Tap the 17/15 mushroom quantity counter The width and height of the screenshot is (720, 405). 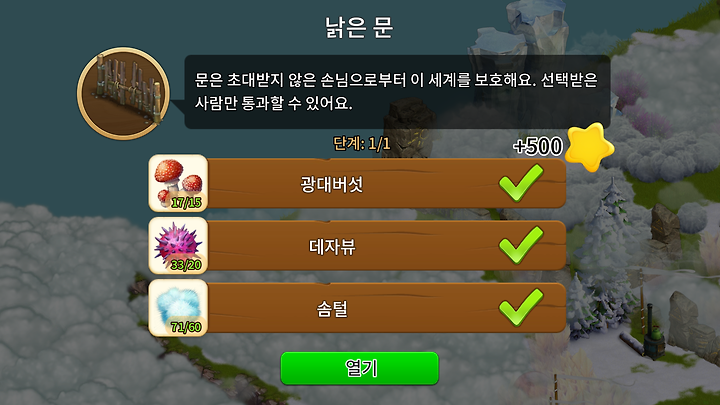pyautogui.click(x=186, y=202)
